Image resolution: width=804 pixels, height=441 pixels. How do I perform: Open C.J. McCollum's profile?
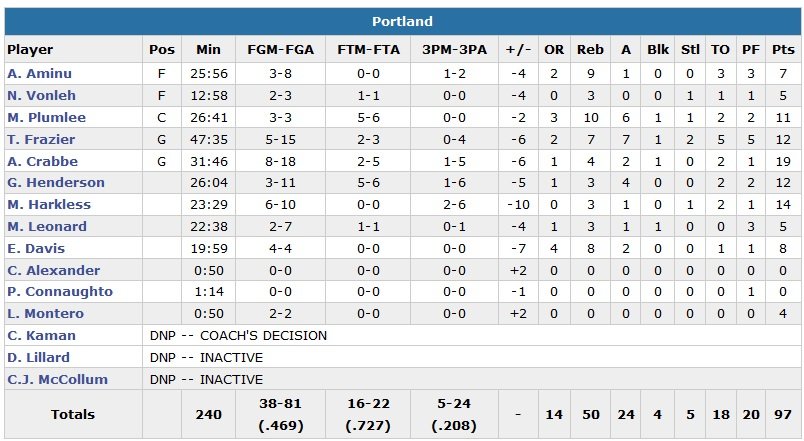click(x=57, y=380)
